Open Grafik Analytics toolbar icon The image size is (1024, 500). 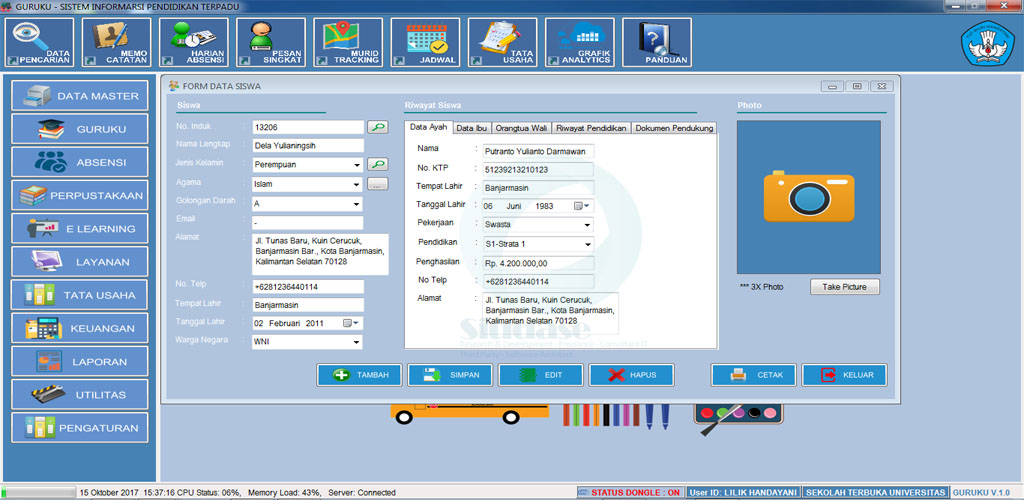[580, 43]
